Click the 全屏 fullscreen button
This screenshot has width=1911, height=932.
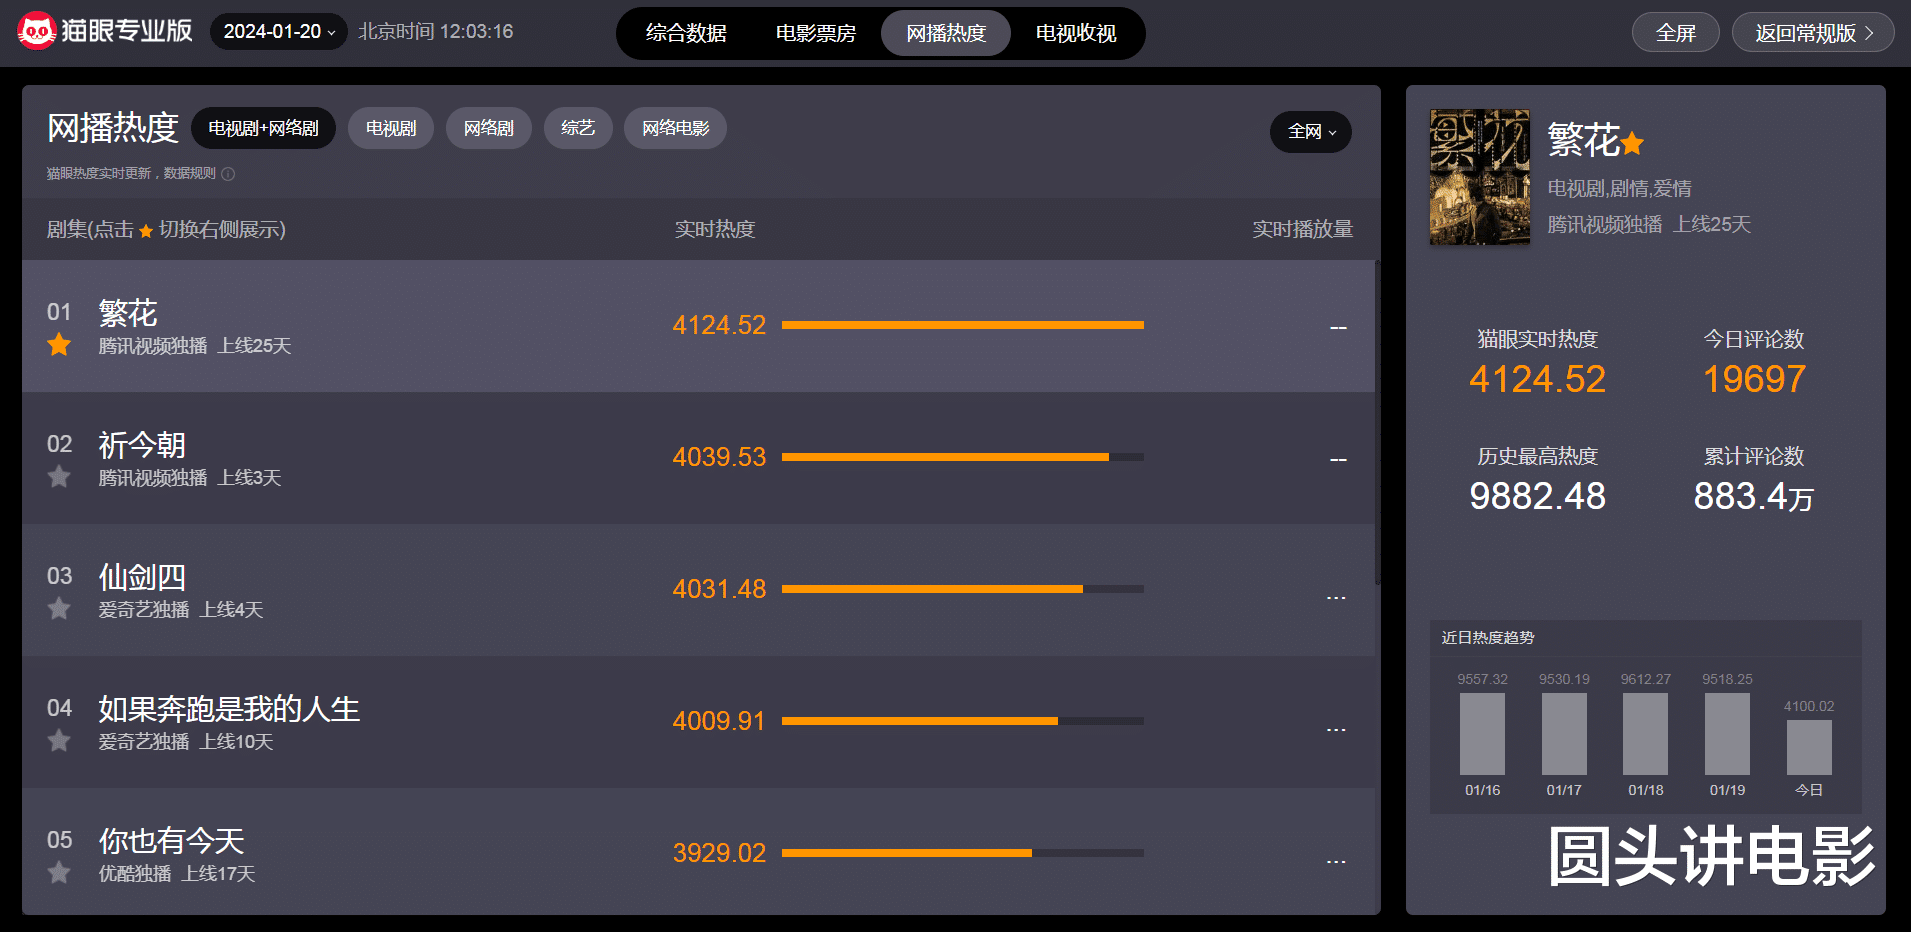click(1676, 32)
